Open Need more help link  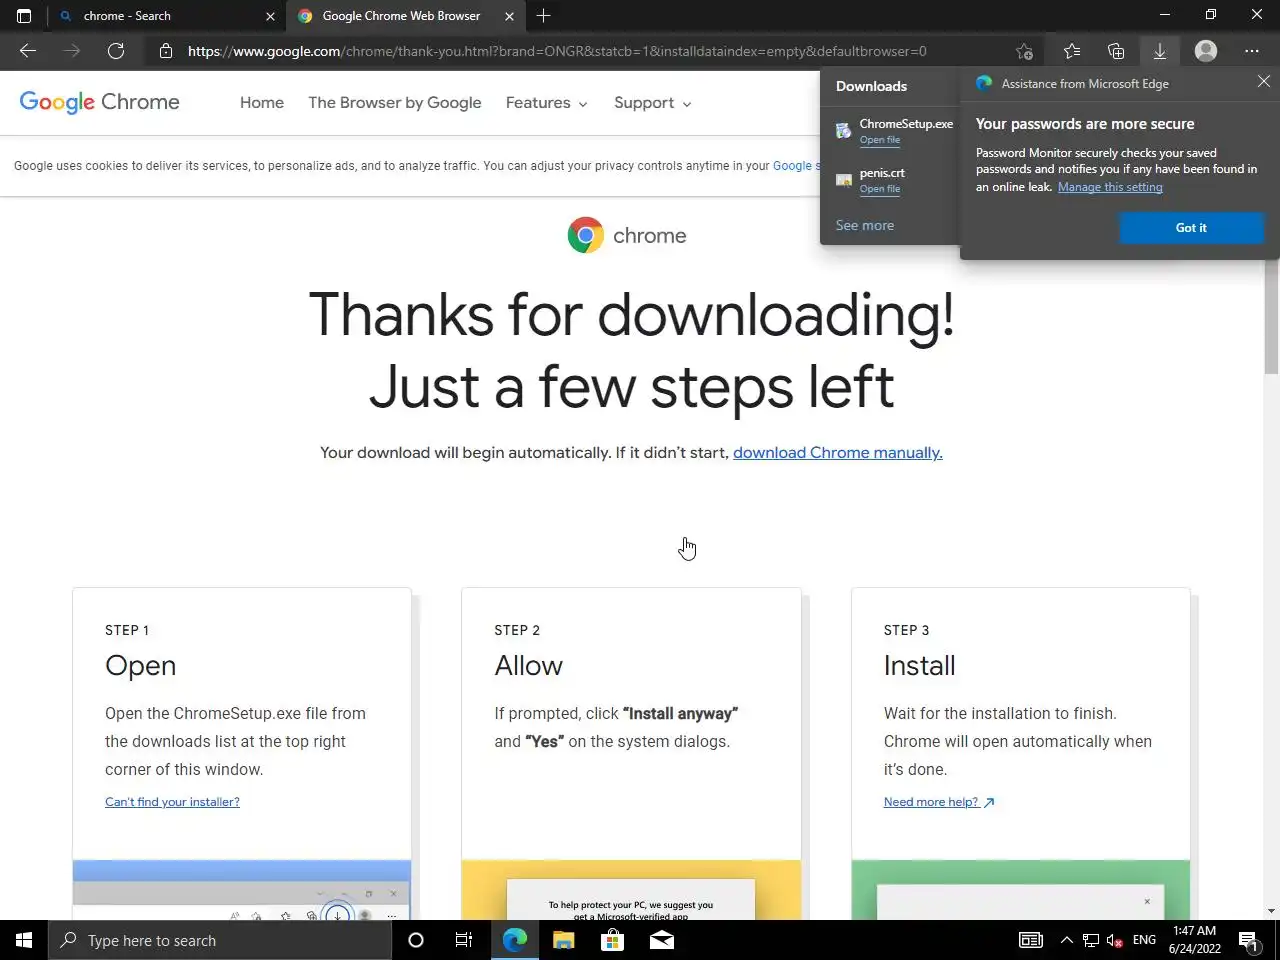pyautogui.click(x=939, y=802)
